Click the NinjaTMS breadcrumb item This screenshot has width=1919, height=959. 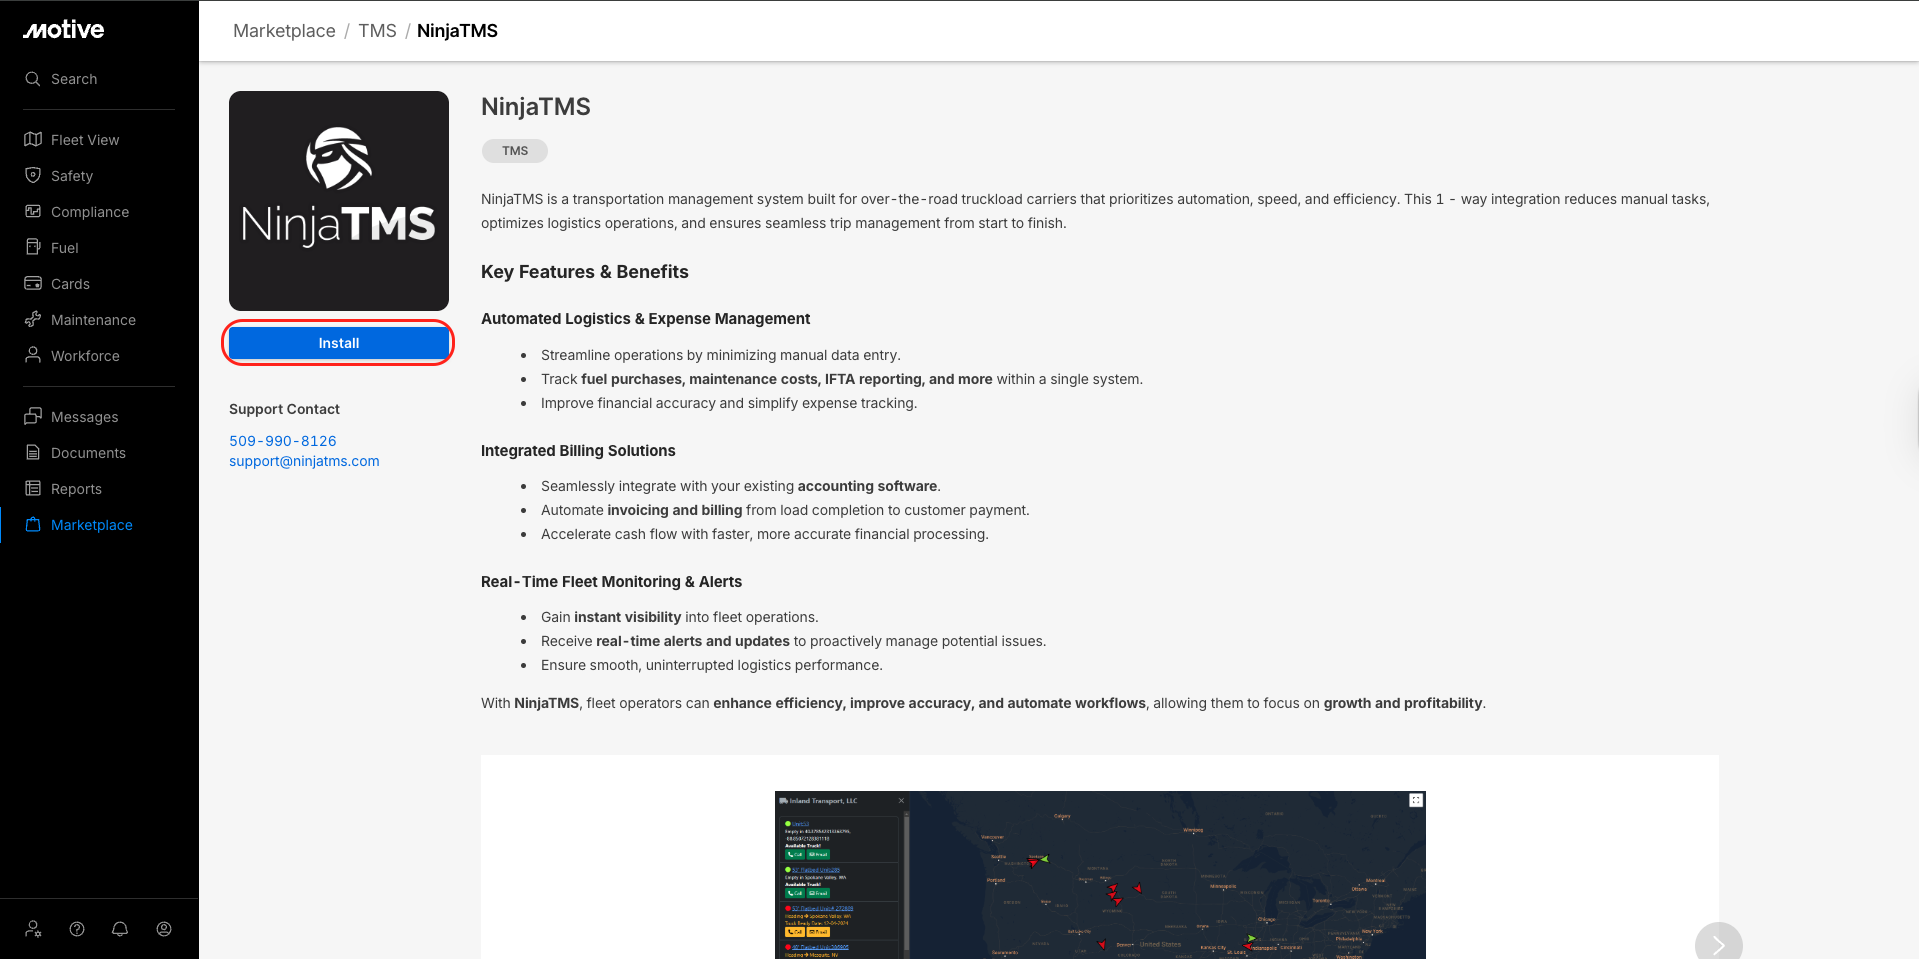pyautogui.click(x=457, y=31)
